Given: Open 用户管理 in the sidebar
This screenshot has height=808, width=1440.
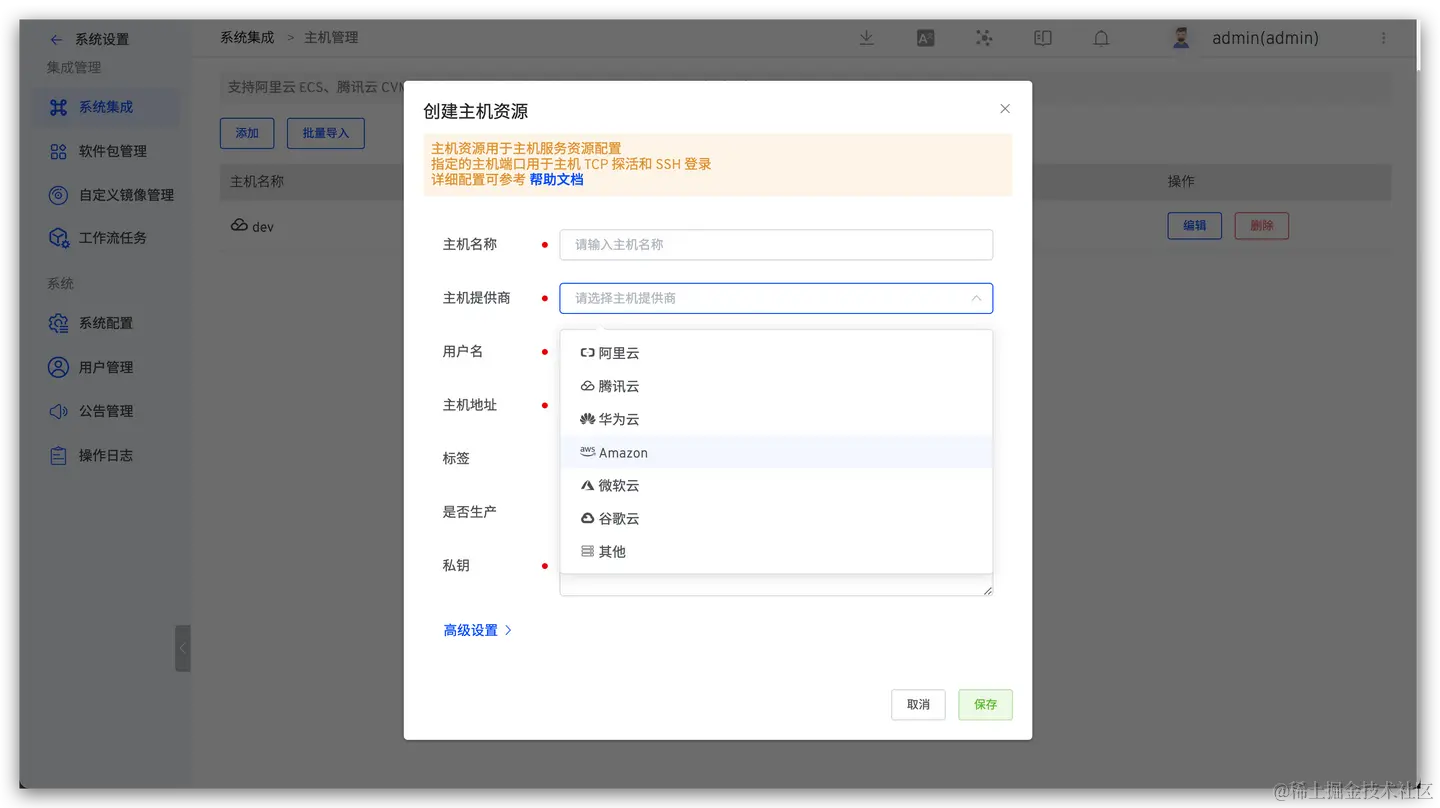Looking at the screenshot, I should click(x=106, y=367).
